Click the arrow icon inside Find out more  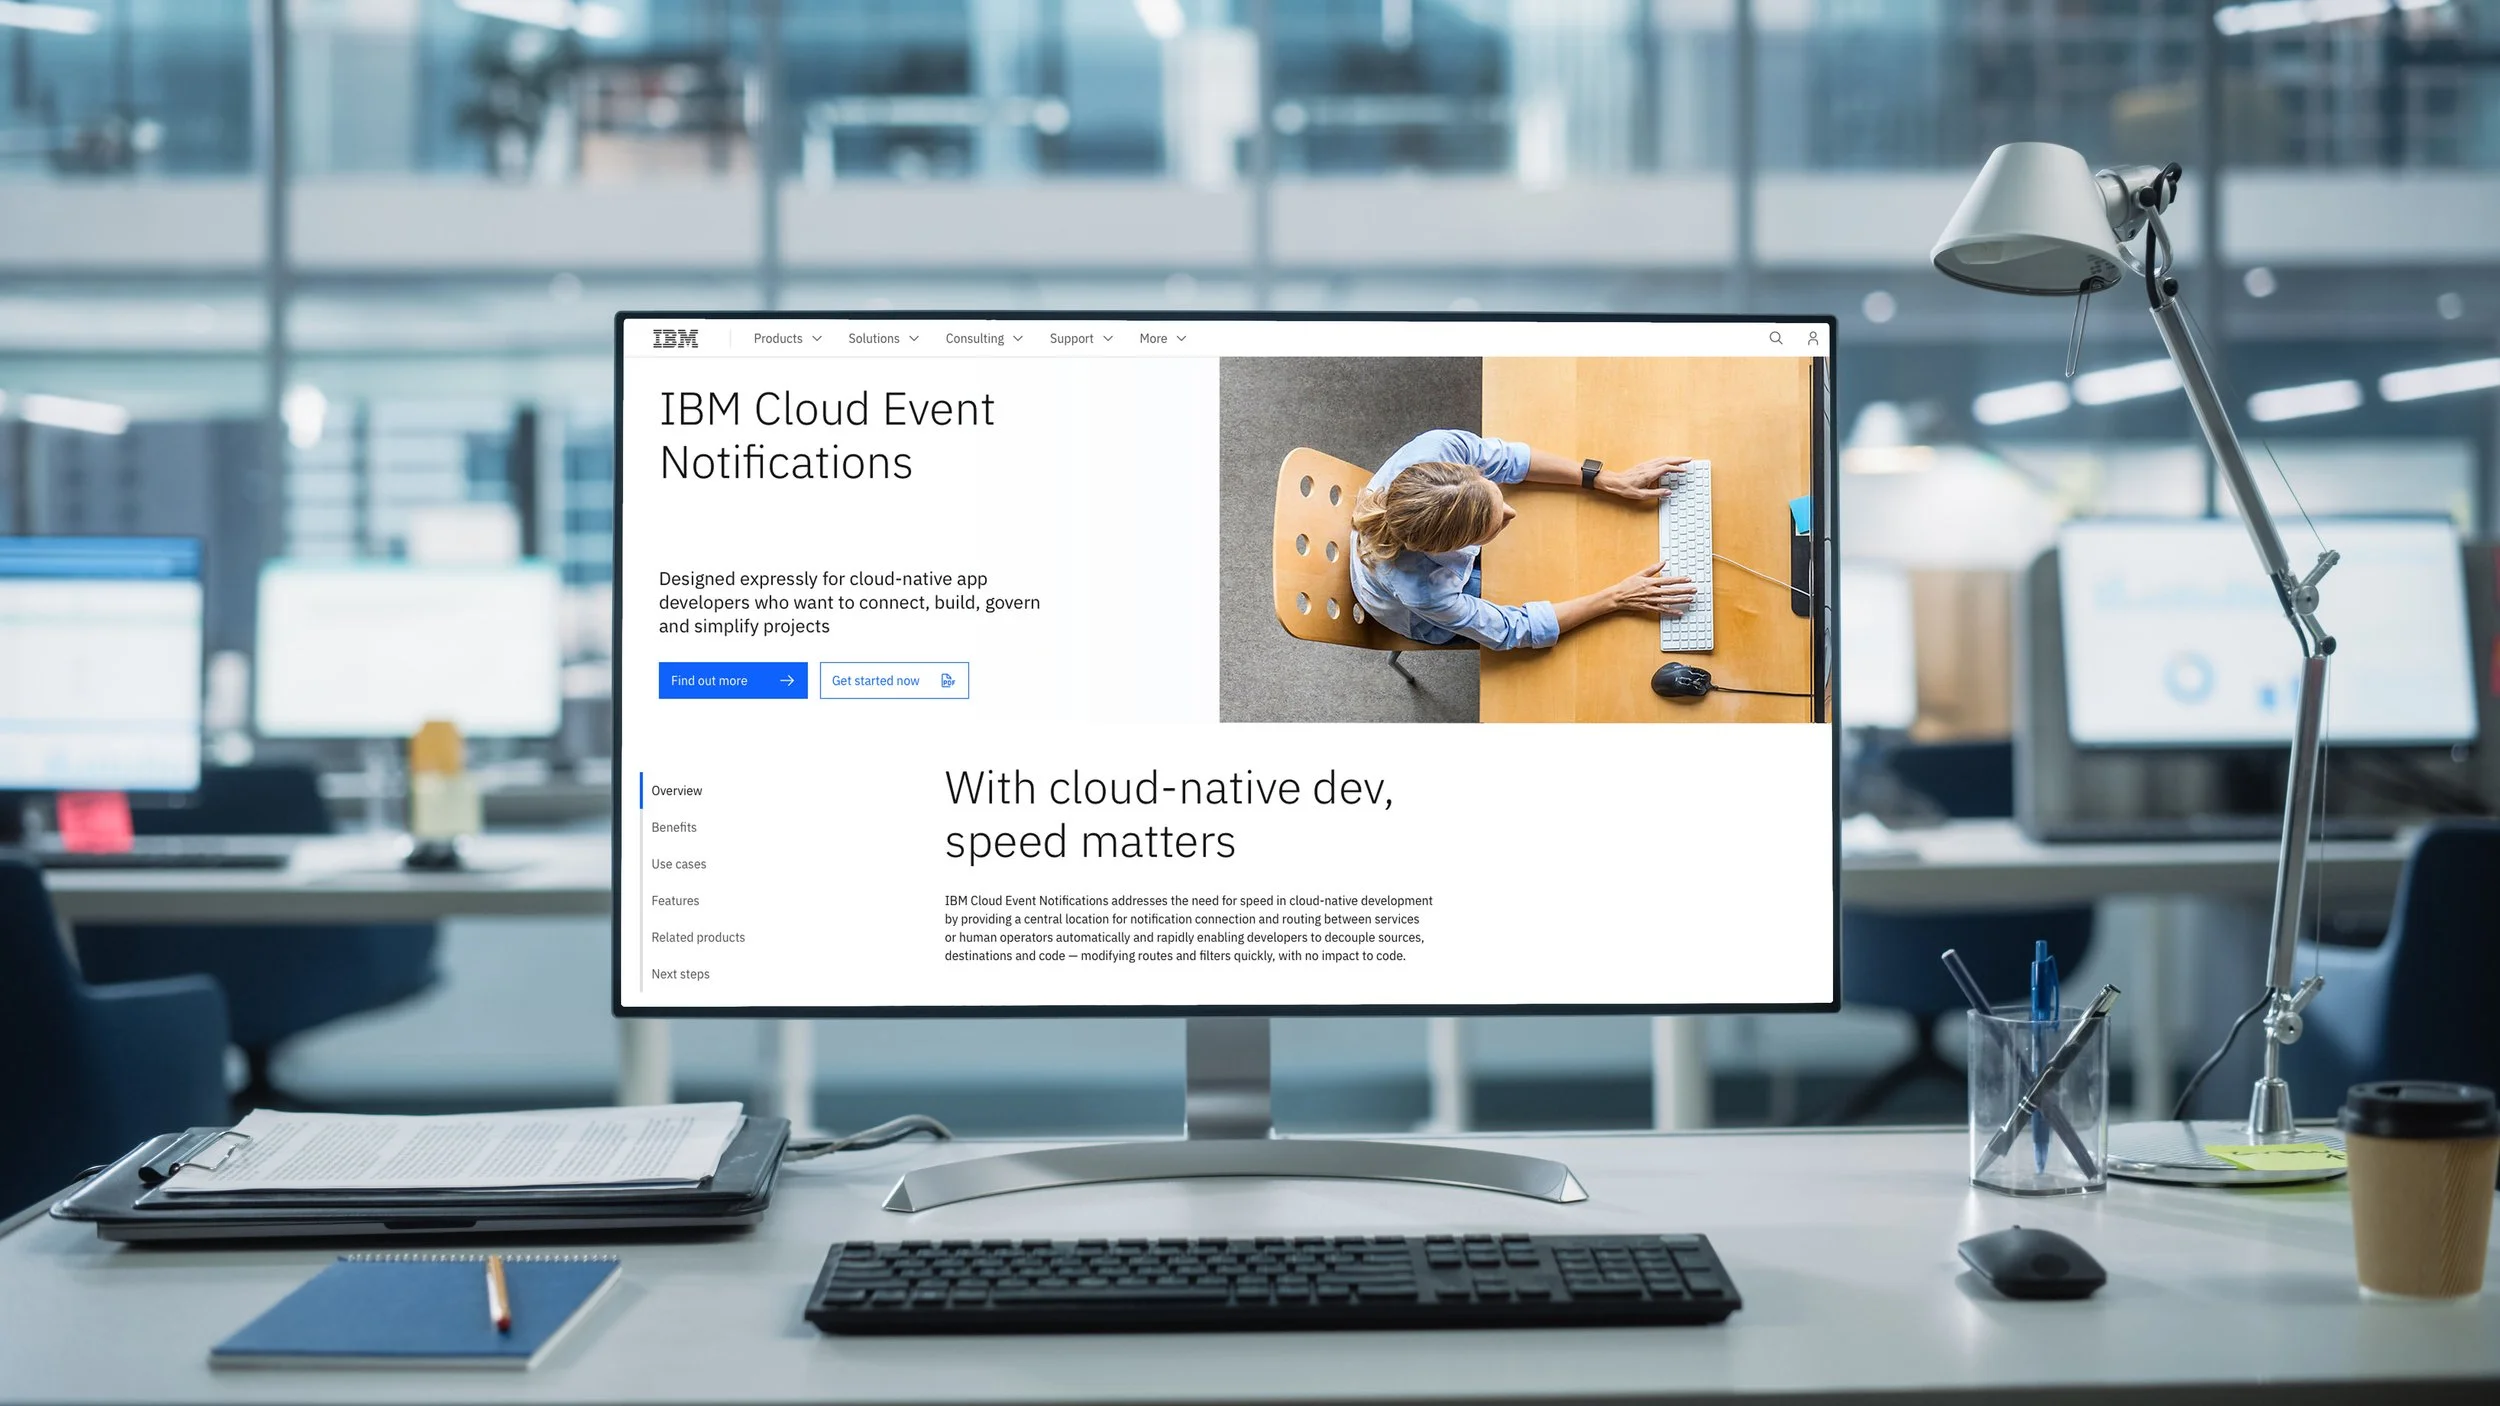pos(786,680)
